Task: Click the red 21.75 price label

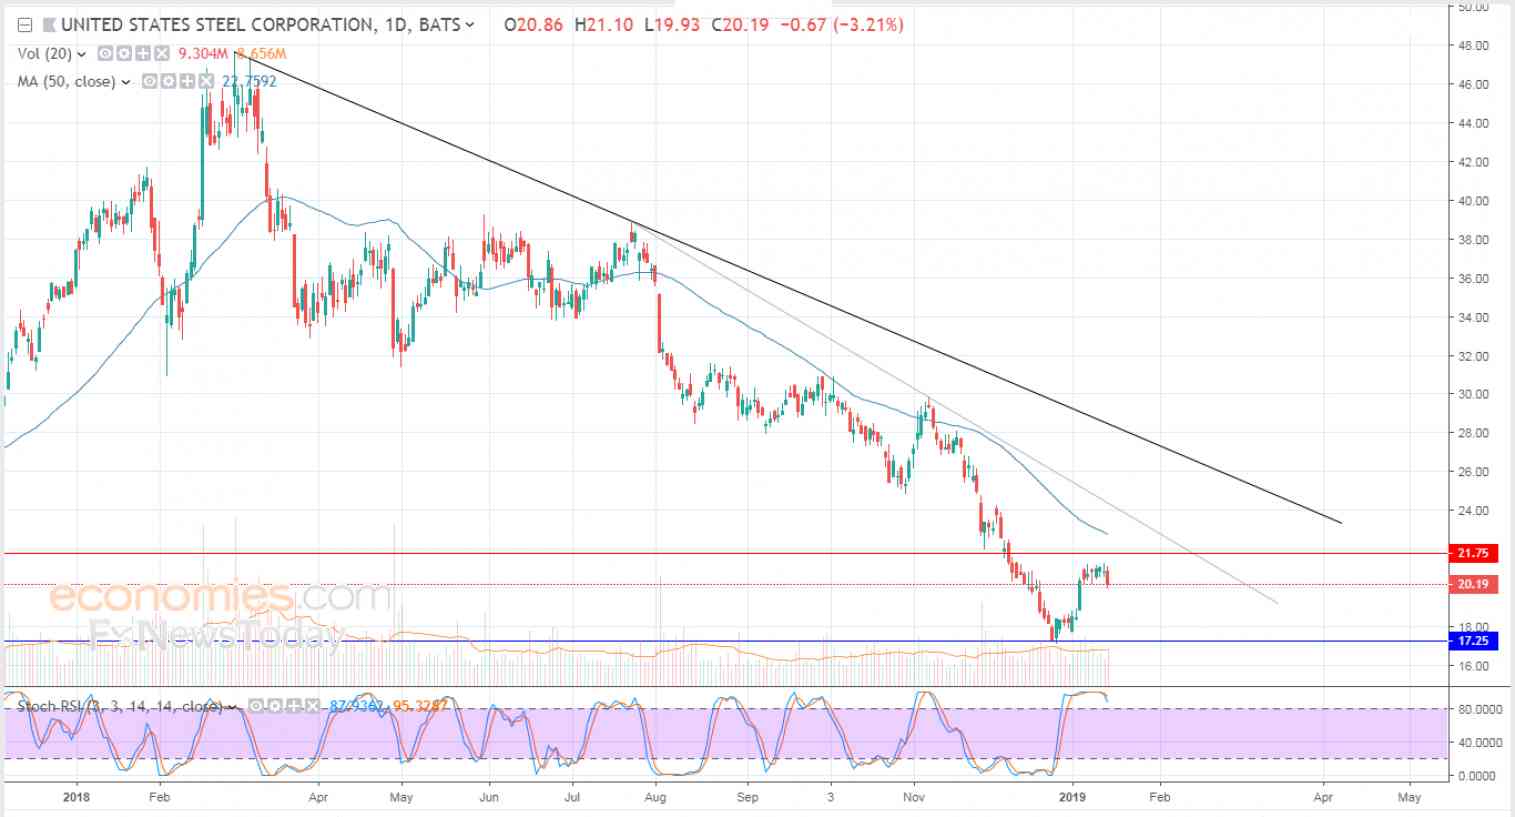Action: point(1474,553)
